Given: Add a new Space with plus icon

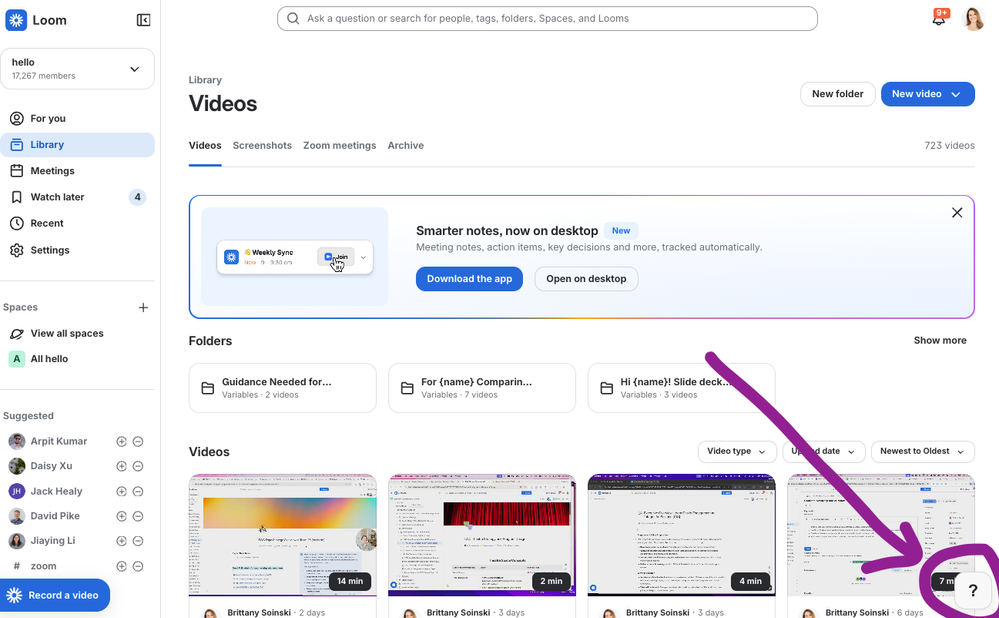Looking at the screenshot, I should [x=143, y=308].
